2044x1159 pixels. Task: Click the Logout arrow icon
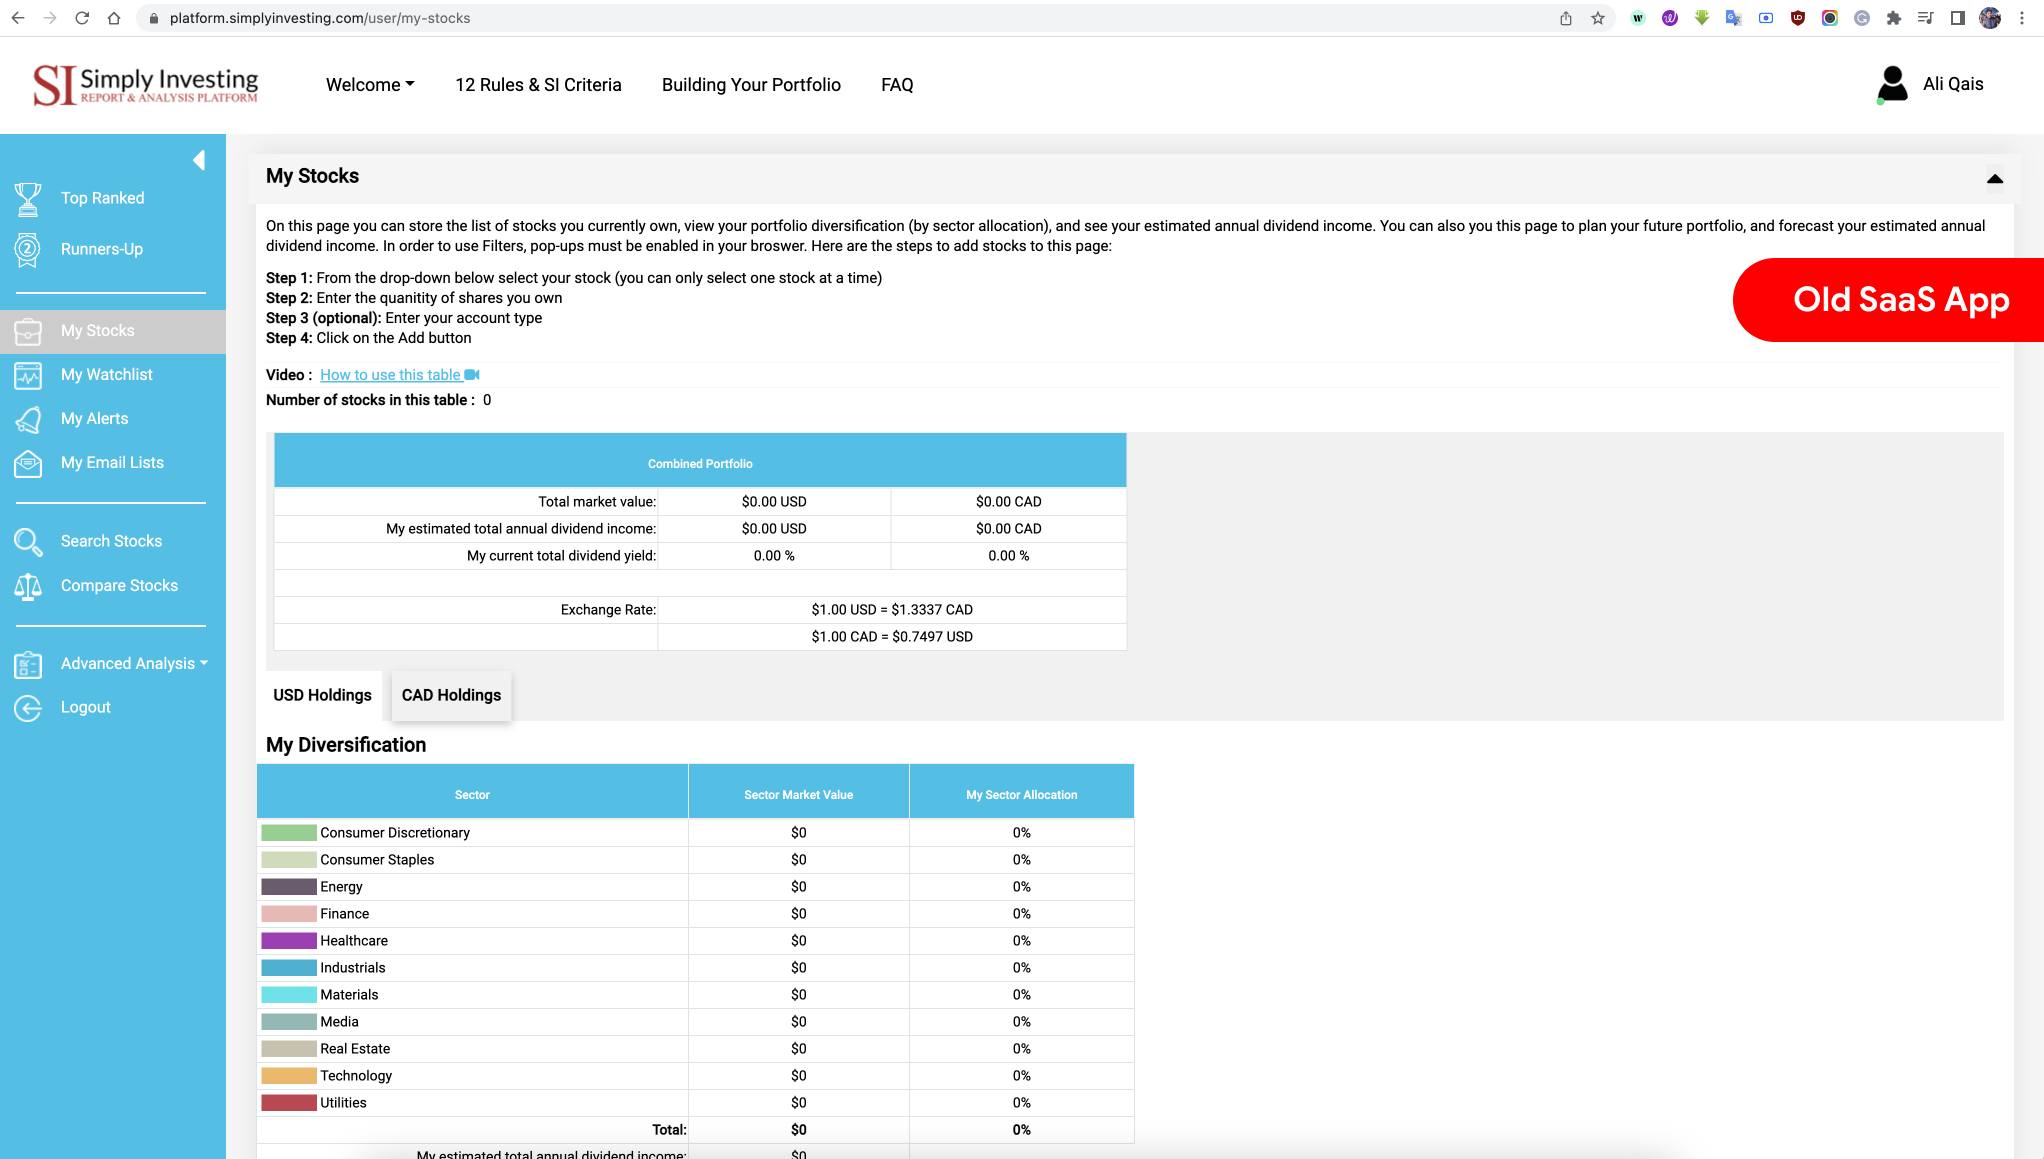(28, 707)
